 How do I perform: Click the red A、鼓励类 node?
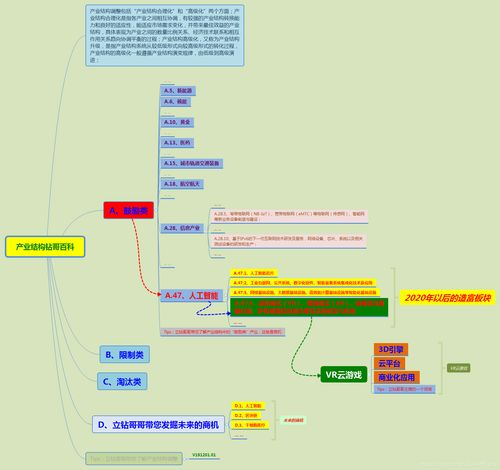[x=129, y=210]
